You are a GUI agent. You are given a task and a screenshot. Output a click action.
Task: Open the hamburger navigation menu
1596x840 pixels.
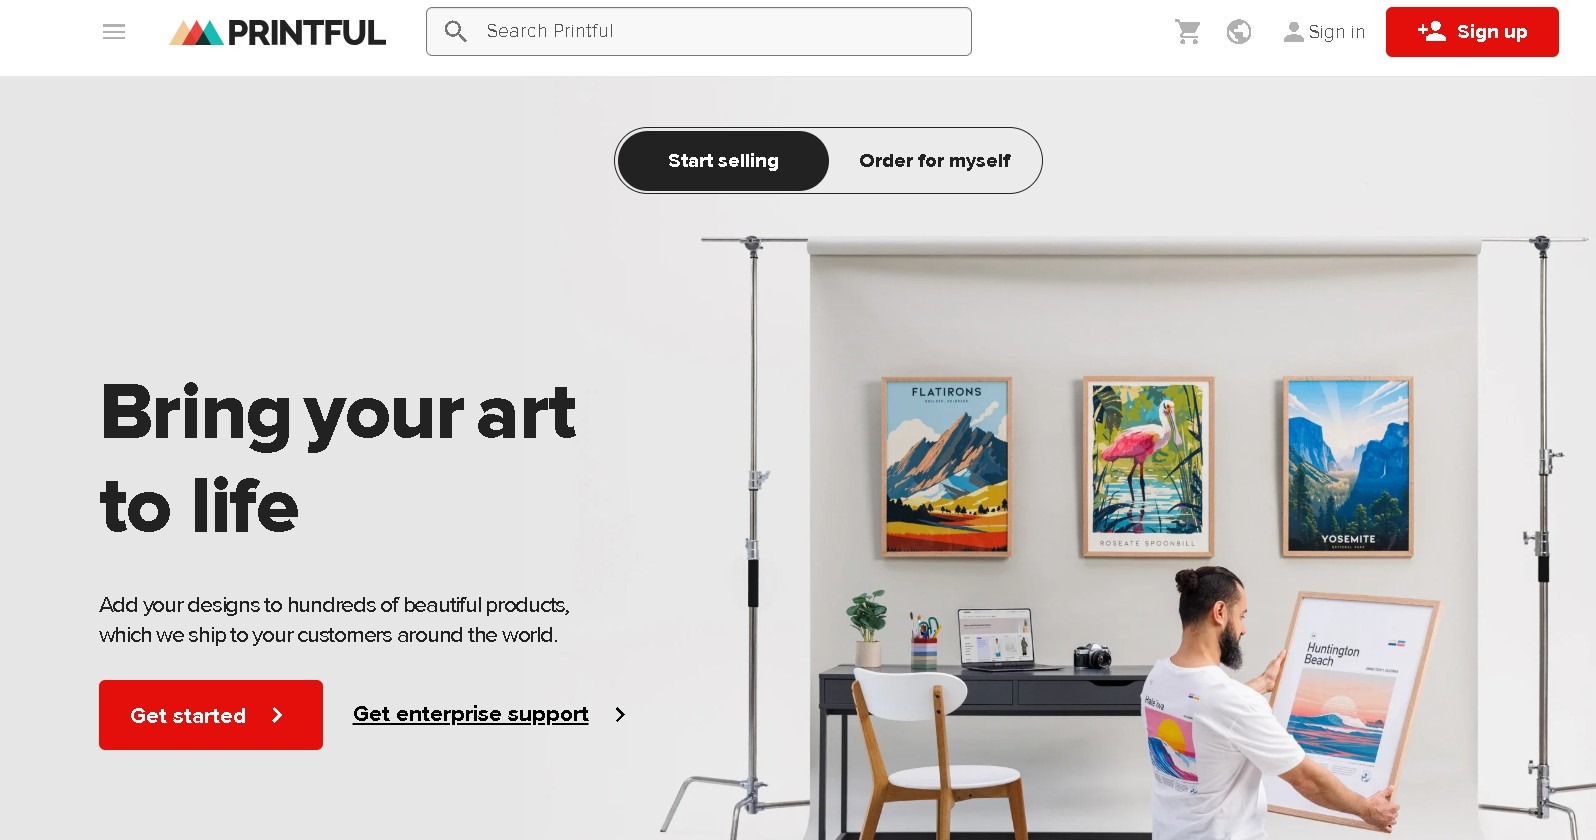click(x=114, y=32)
